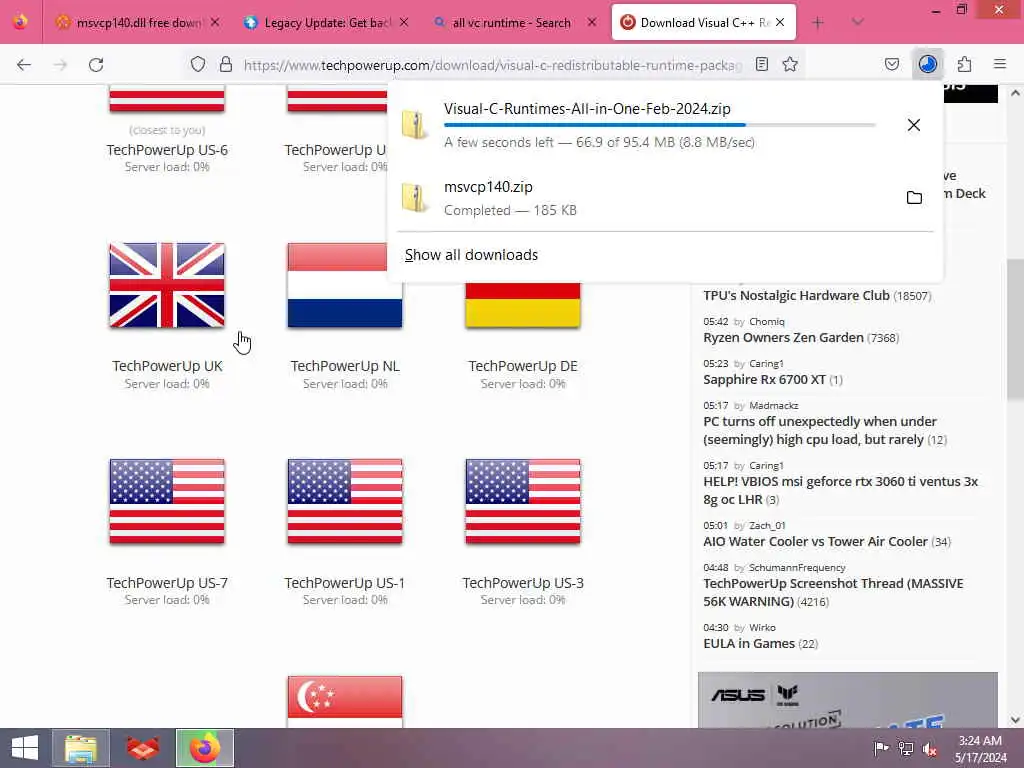Open HELP! VBIOS msi geforce thread
This screenshot has height=768, width=1024.
tap(840, 490)
